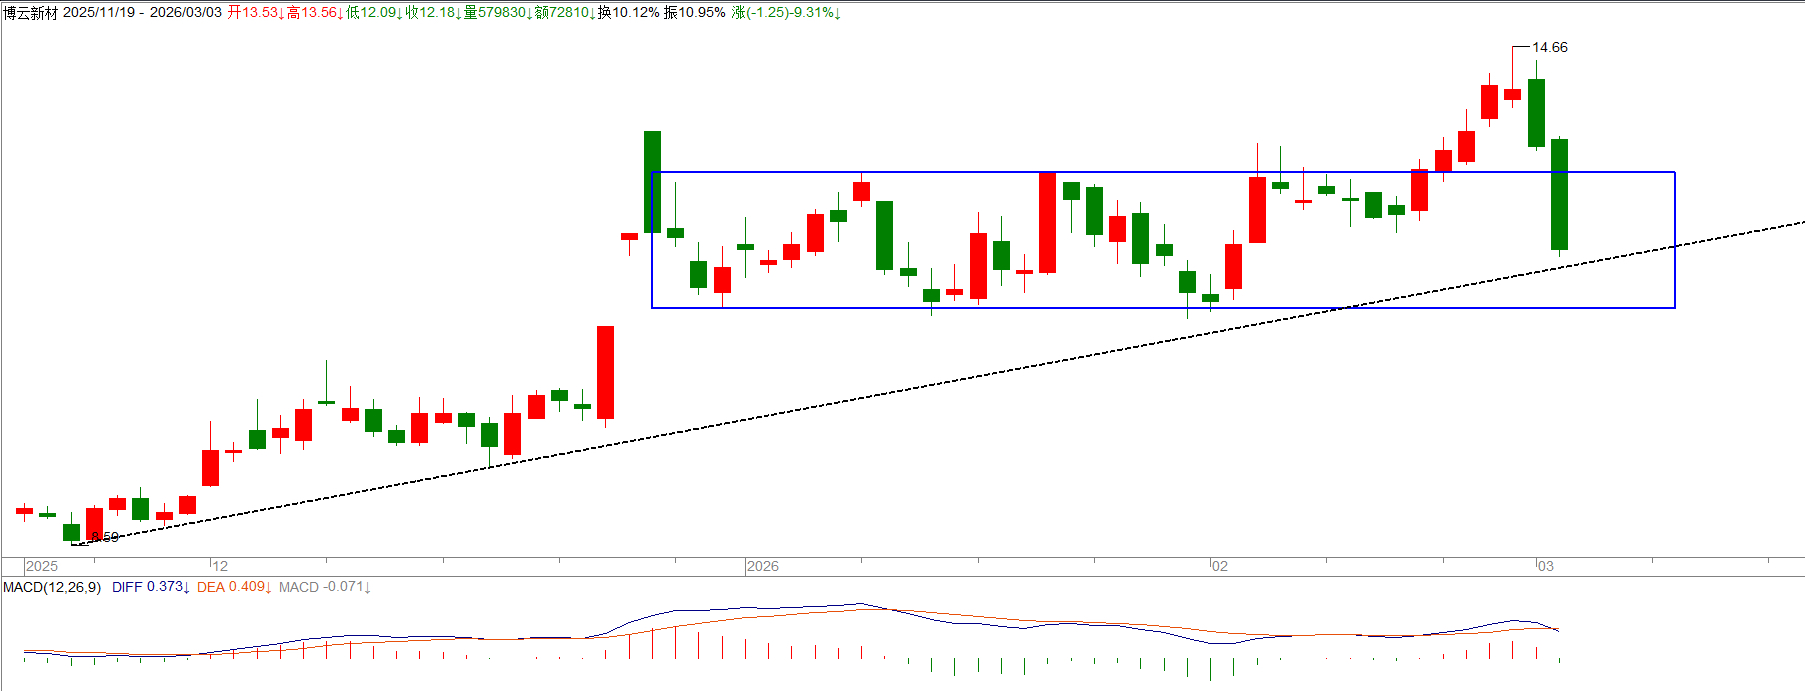Click the turnover amount 额72810

pos(563,13)
